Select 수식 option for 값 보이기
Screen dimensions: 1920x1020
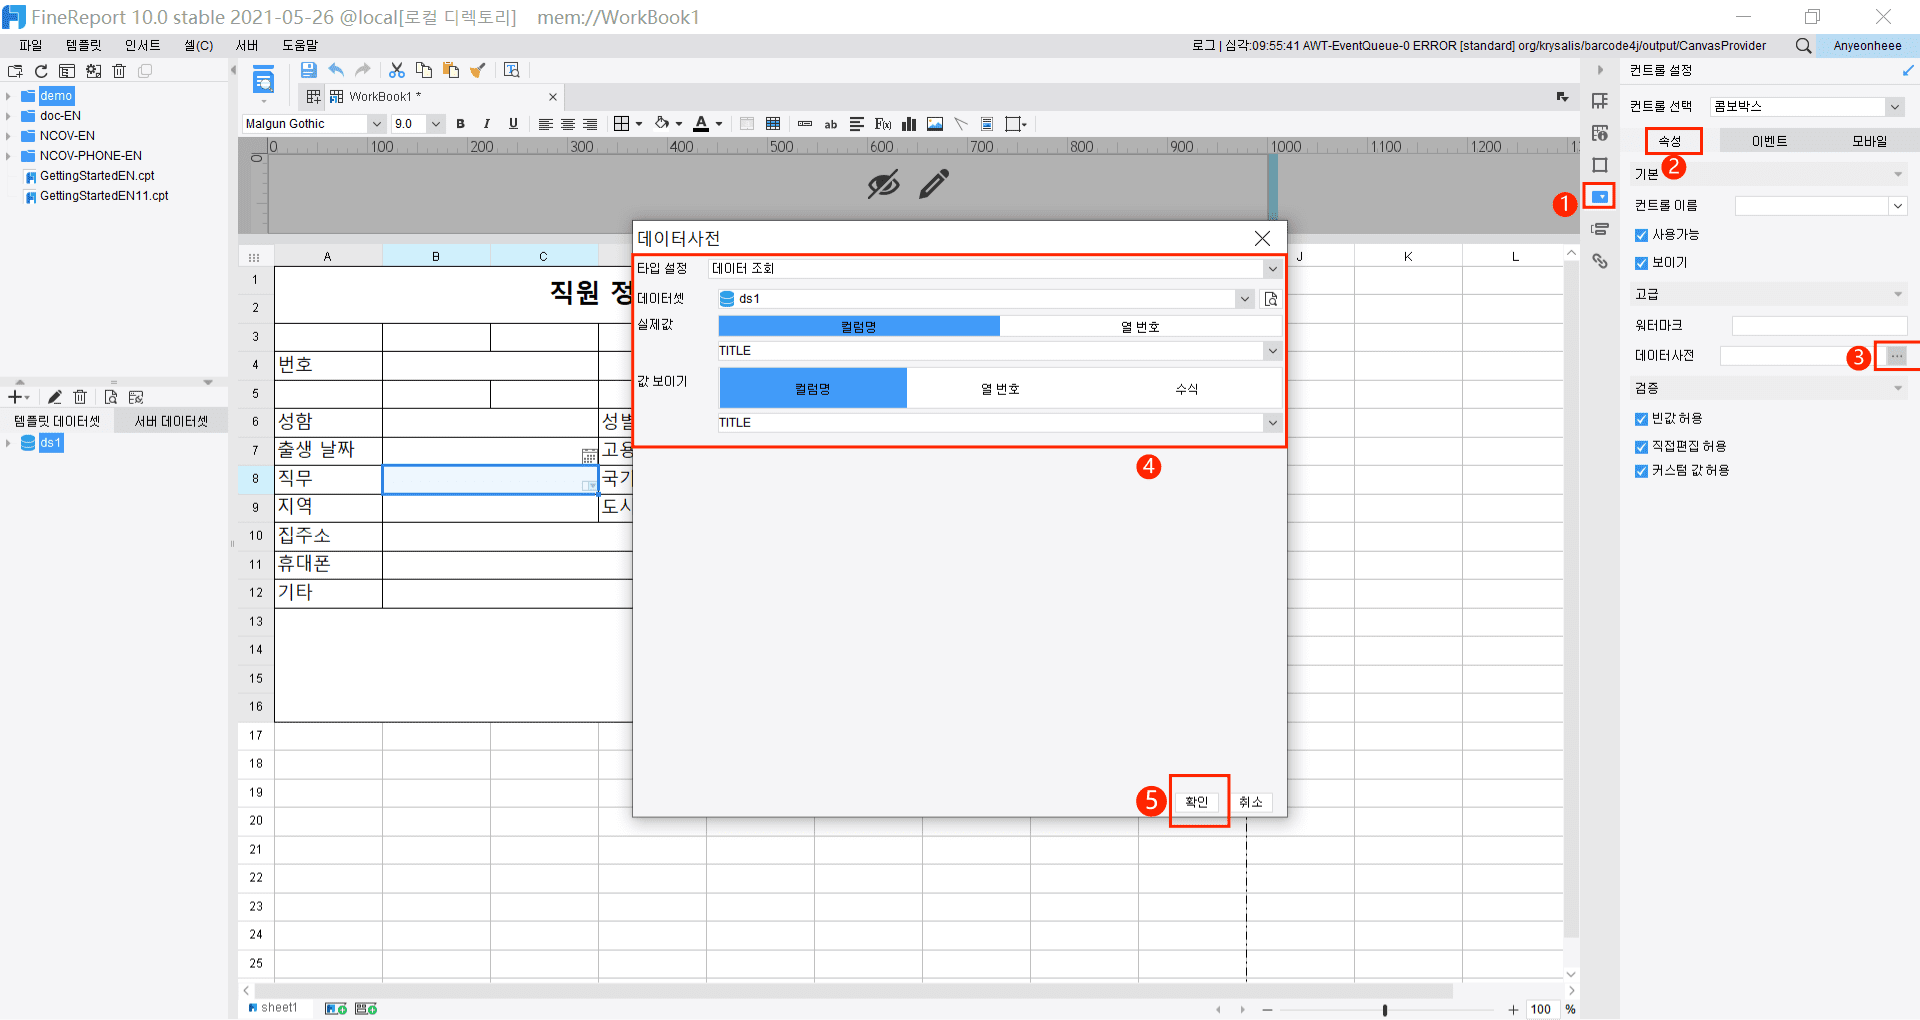tap(1187, 389)
